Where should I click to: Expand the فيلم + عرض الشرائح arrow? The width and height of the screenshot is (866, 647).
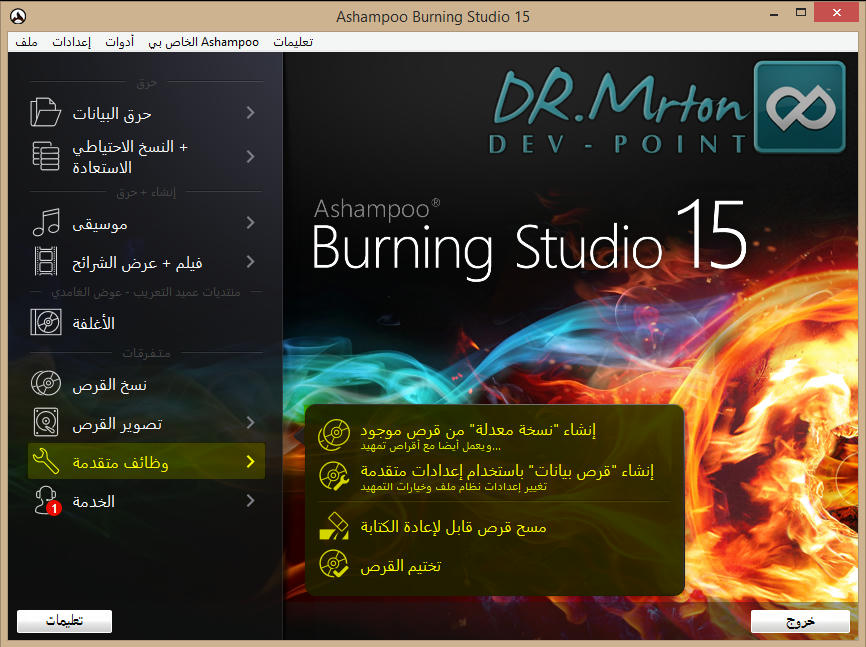click(251, 261)
